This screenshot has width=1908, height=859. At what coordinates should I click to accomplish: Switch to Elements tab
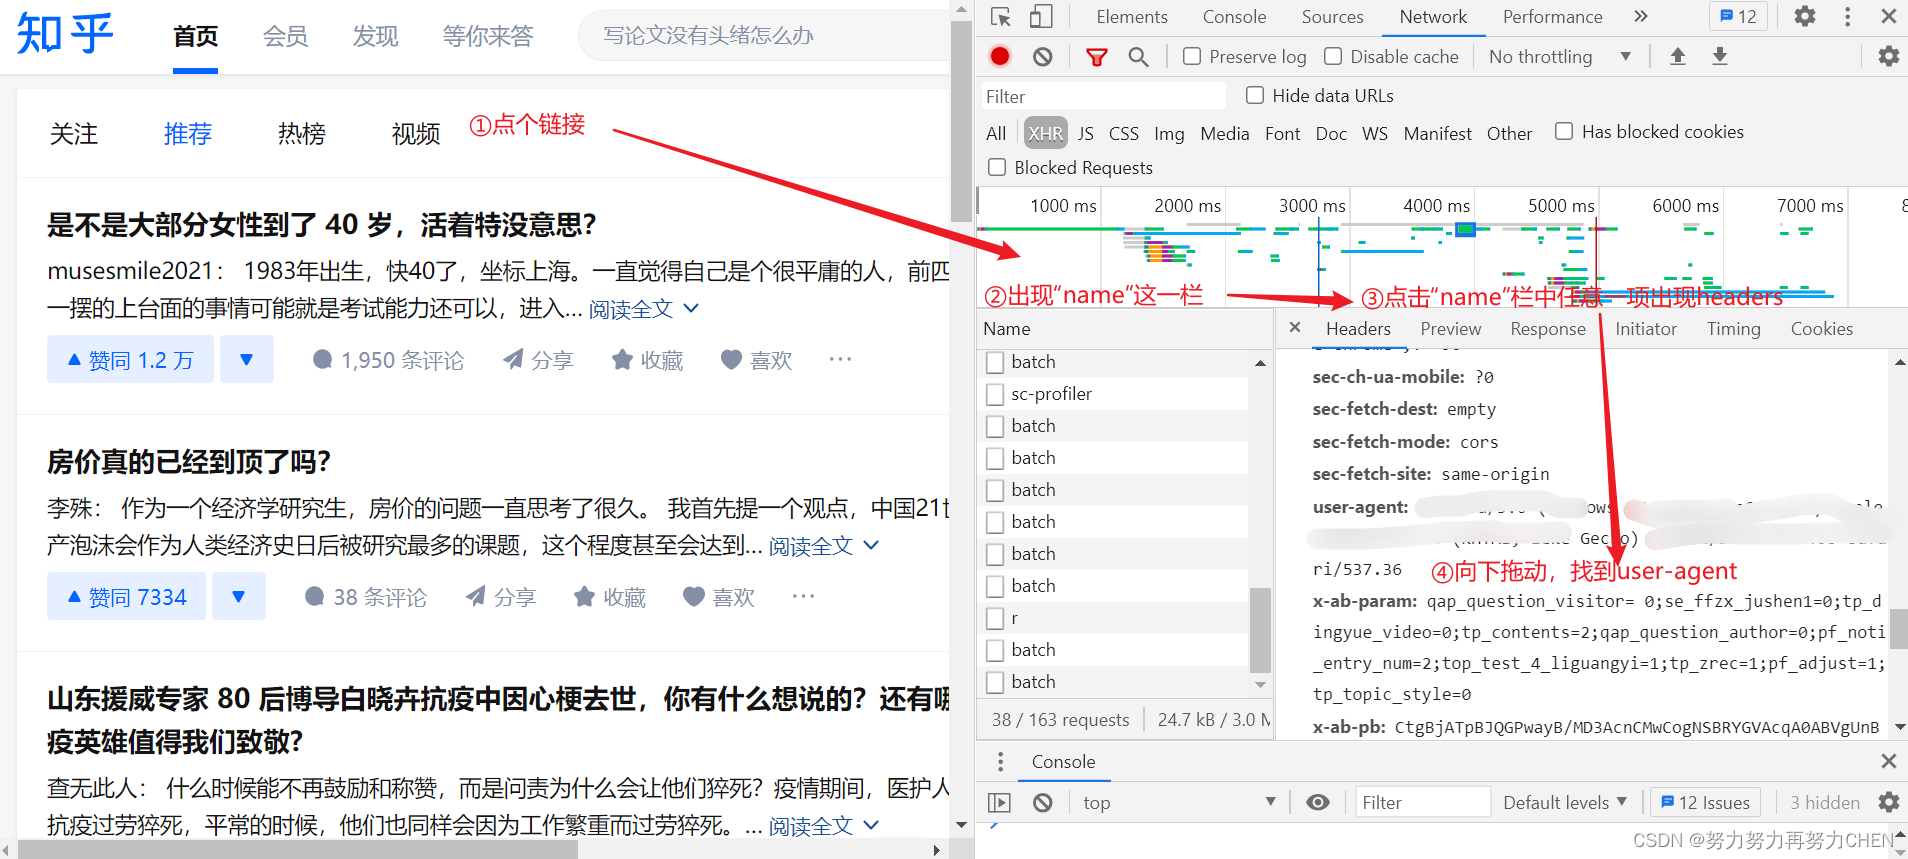pos(1131,16)
